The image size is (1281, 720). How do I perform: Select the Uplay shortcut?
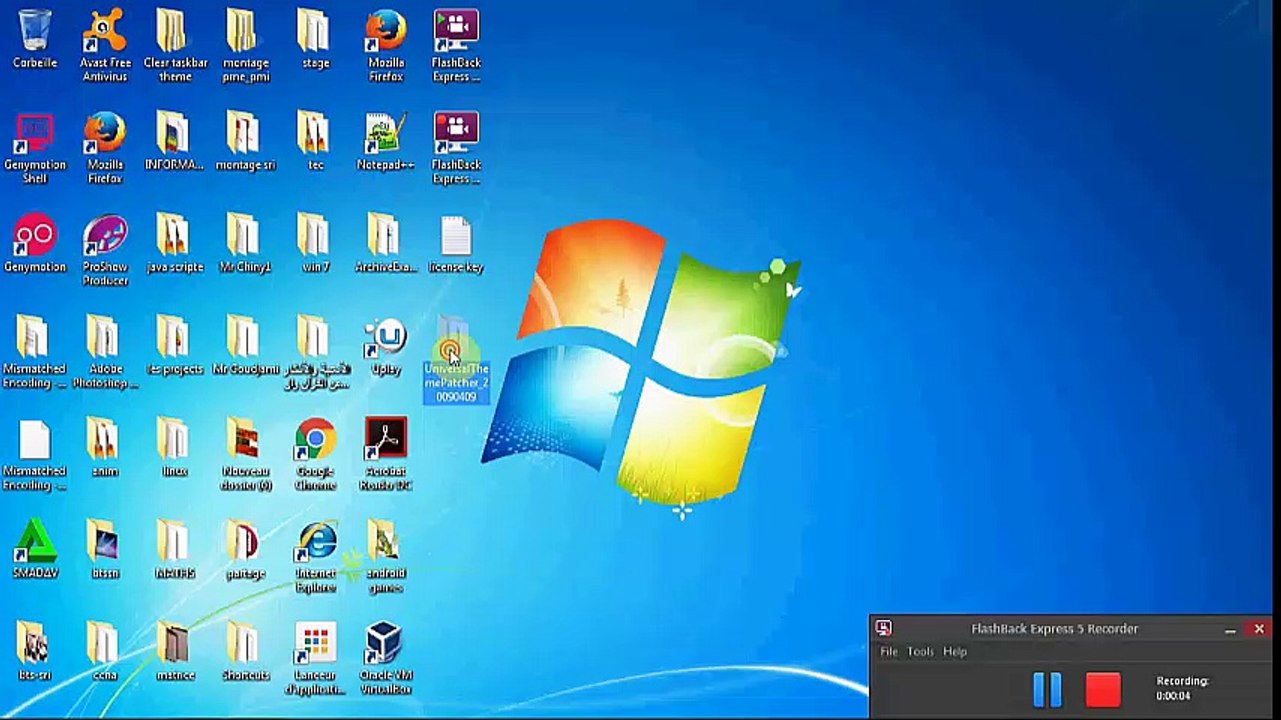click(x=386, y=346)
